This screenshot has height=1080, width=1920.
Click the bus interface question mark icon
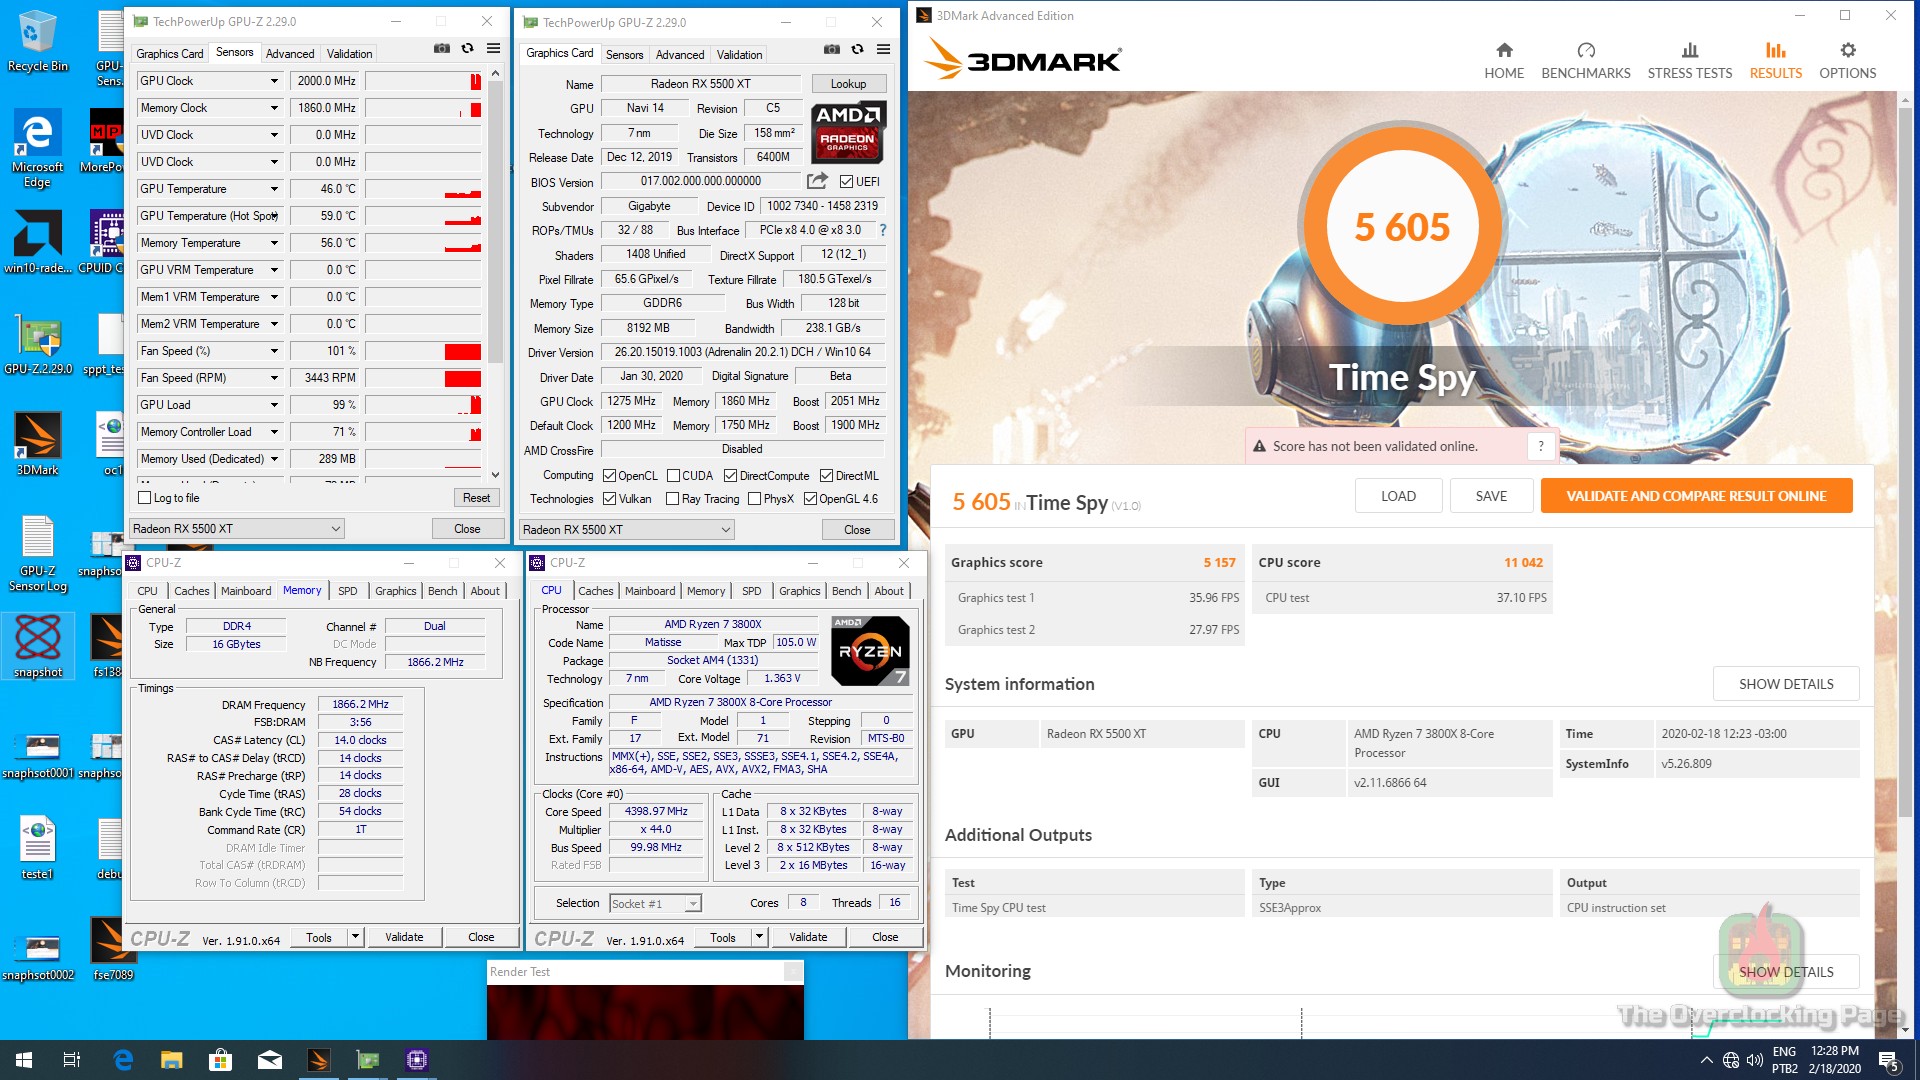point(882,230)
